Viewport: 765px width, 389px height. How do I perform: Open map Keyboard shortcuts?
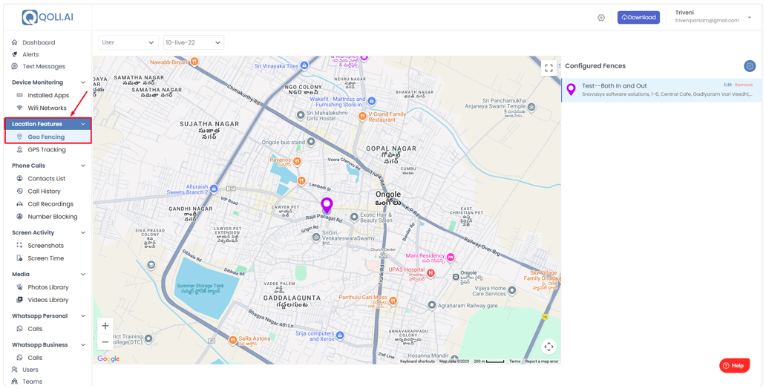[417, 361]
